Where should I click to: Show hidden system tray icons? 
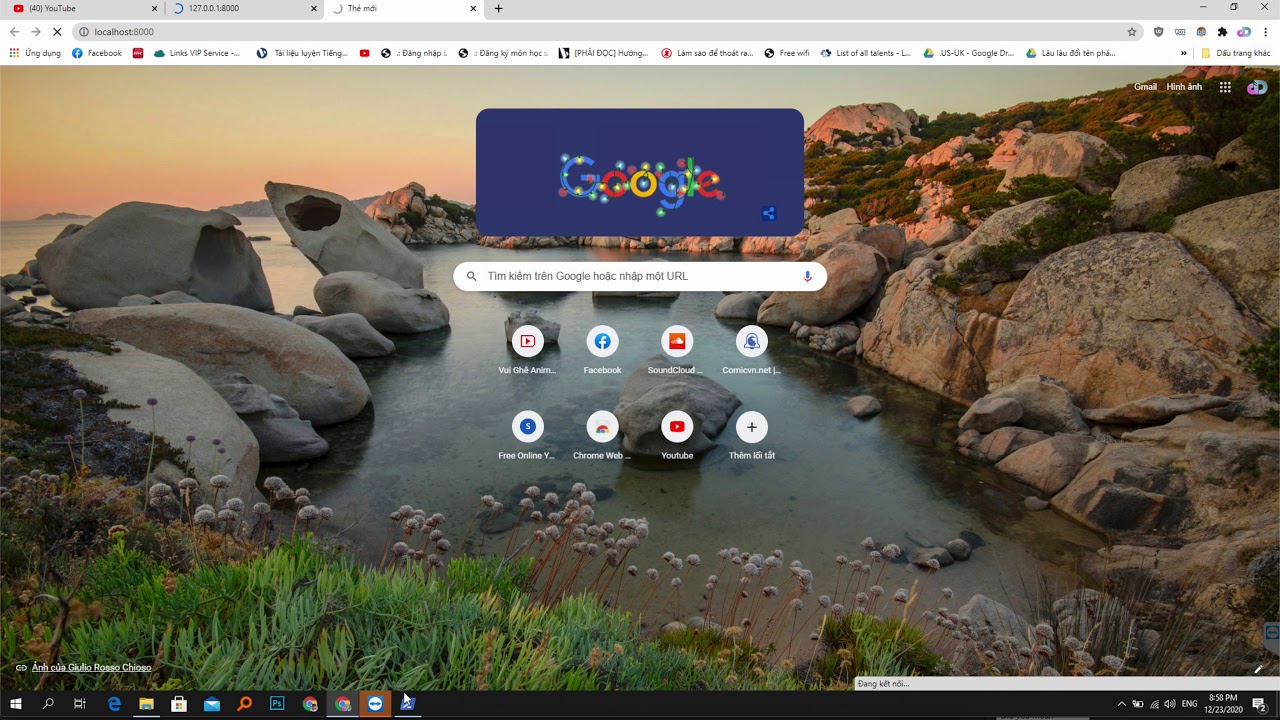(1121, 704)
